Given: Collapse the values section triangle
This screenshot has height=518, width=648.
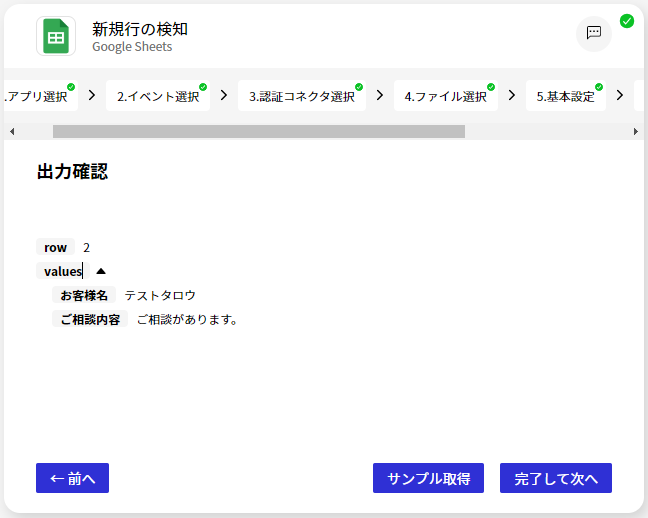Looking at the screenshot, I should (101, 271).
